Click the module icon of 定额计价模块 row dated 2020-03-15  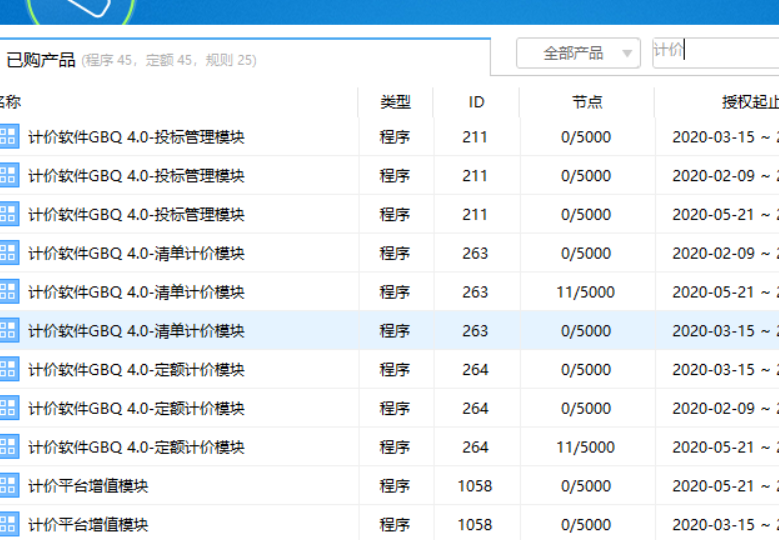click(x=8, y=369)
